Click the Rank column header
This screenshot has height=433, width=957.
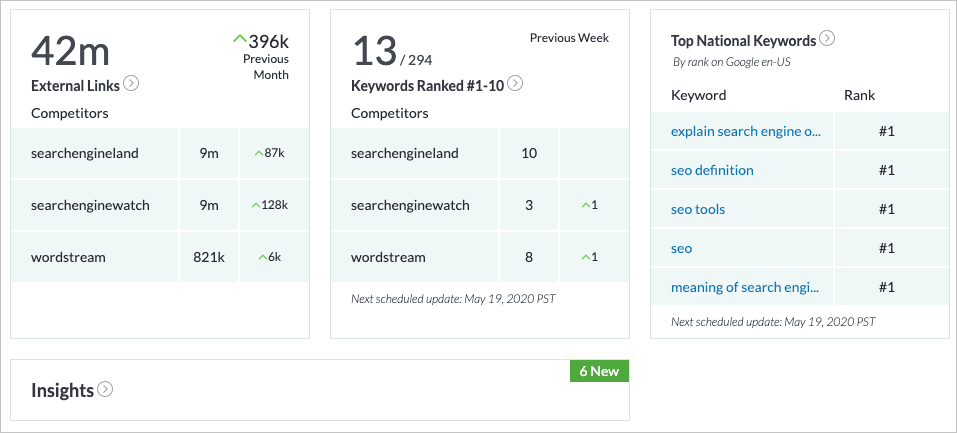coord(859,95)
